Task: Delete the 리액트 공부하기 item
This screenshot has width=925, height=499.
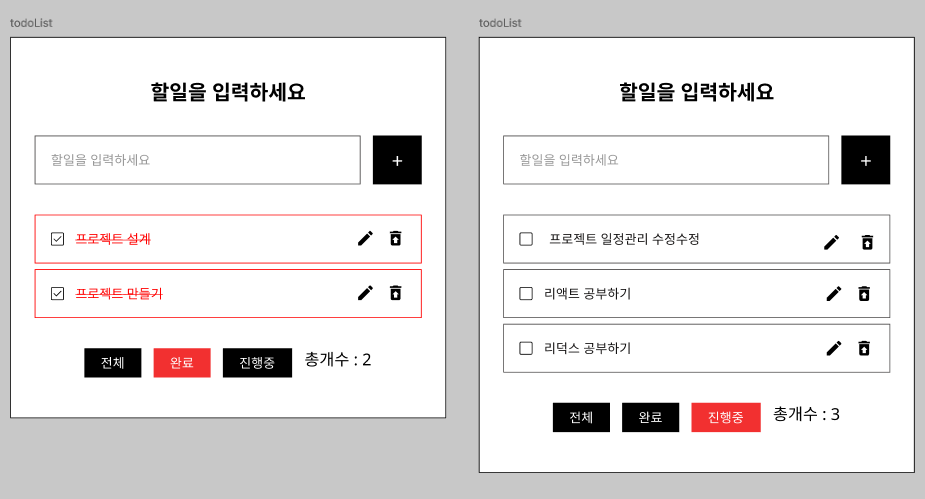Action: (864, 293)
